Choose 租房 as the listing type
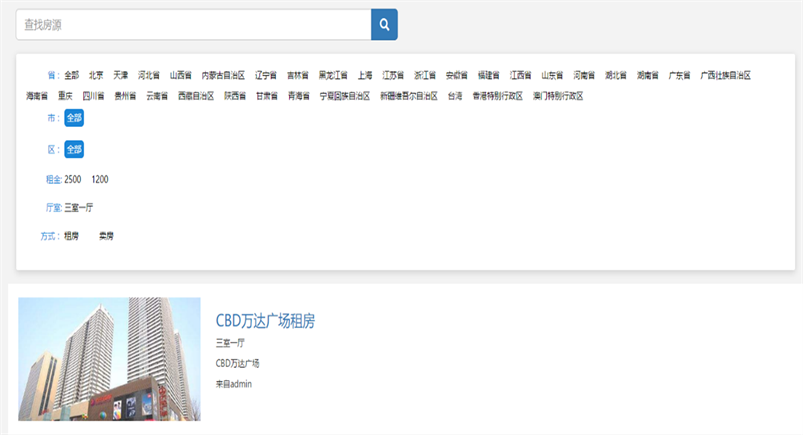803x435 pixels. pos(71,236)
